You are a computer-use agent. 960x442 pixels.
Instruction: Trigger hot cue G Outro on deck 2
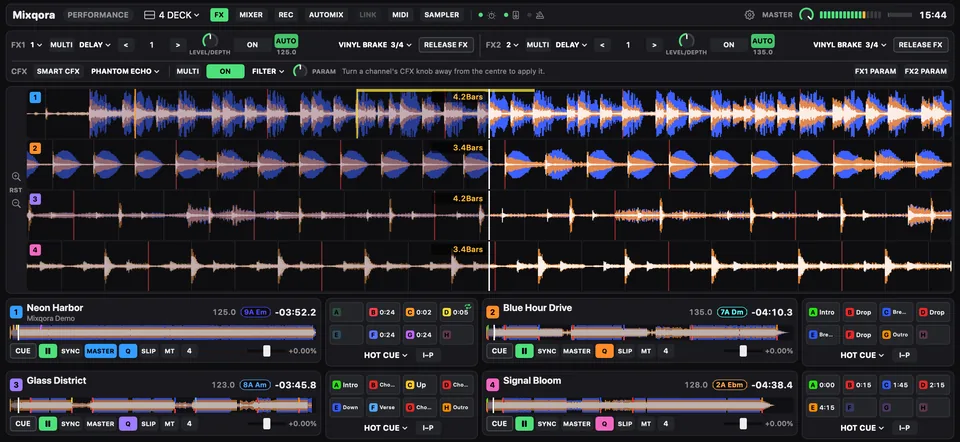[896, 335]
